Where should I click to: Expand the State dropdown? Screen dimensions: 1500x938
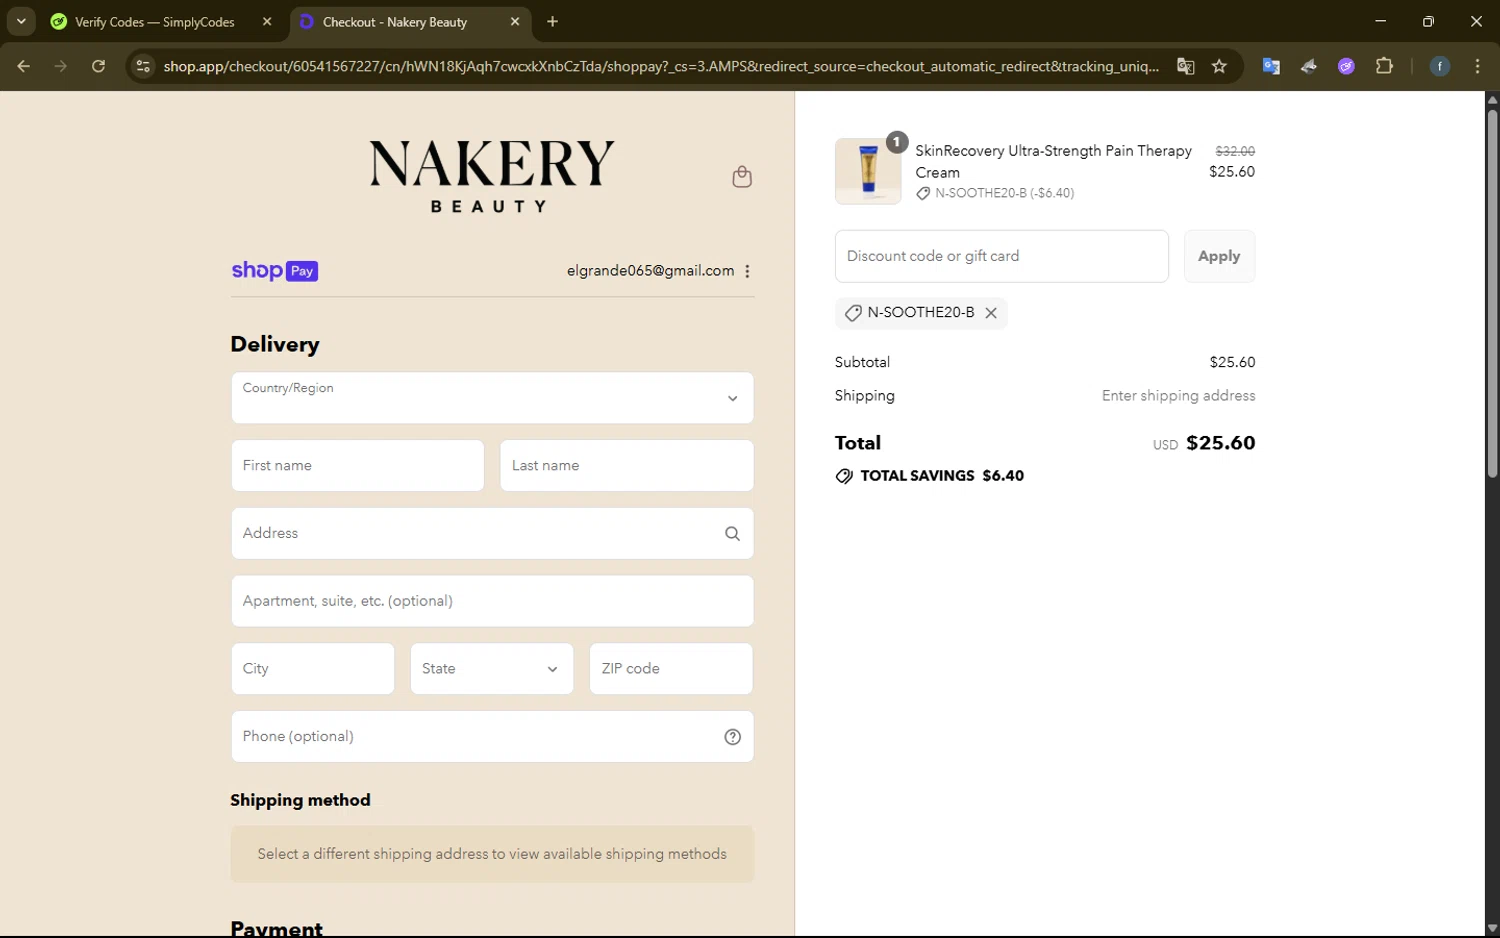point(492,669)
